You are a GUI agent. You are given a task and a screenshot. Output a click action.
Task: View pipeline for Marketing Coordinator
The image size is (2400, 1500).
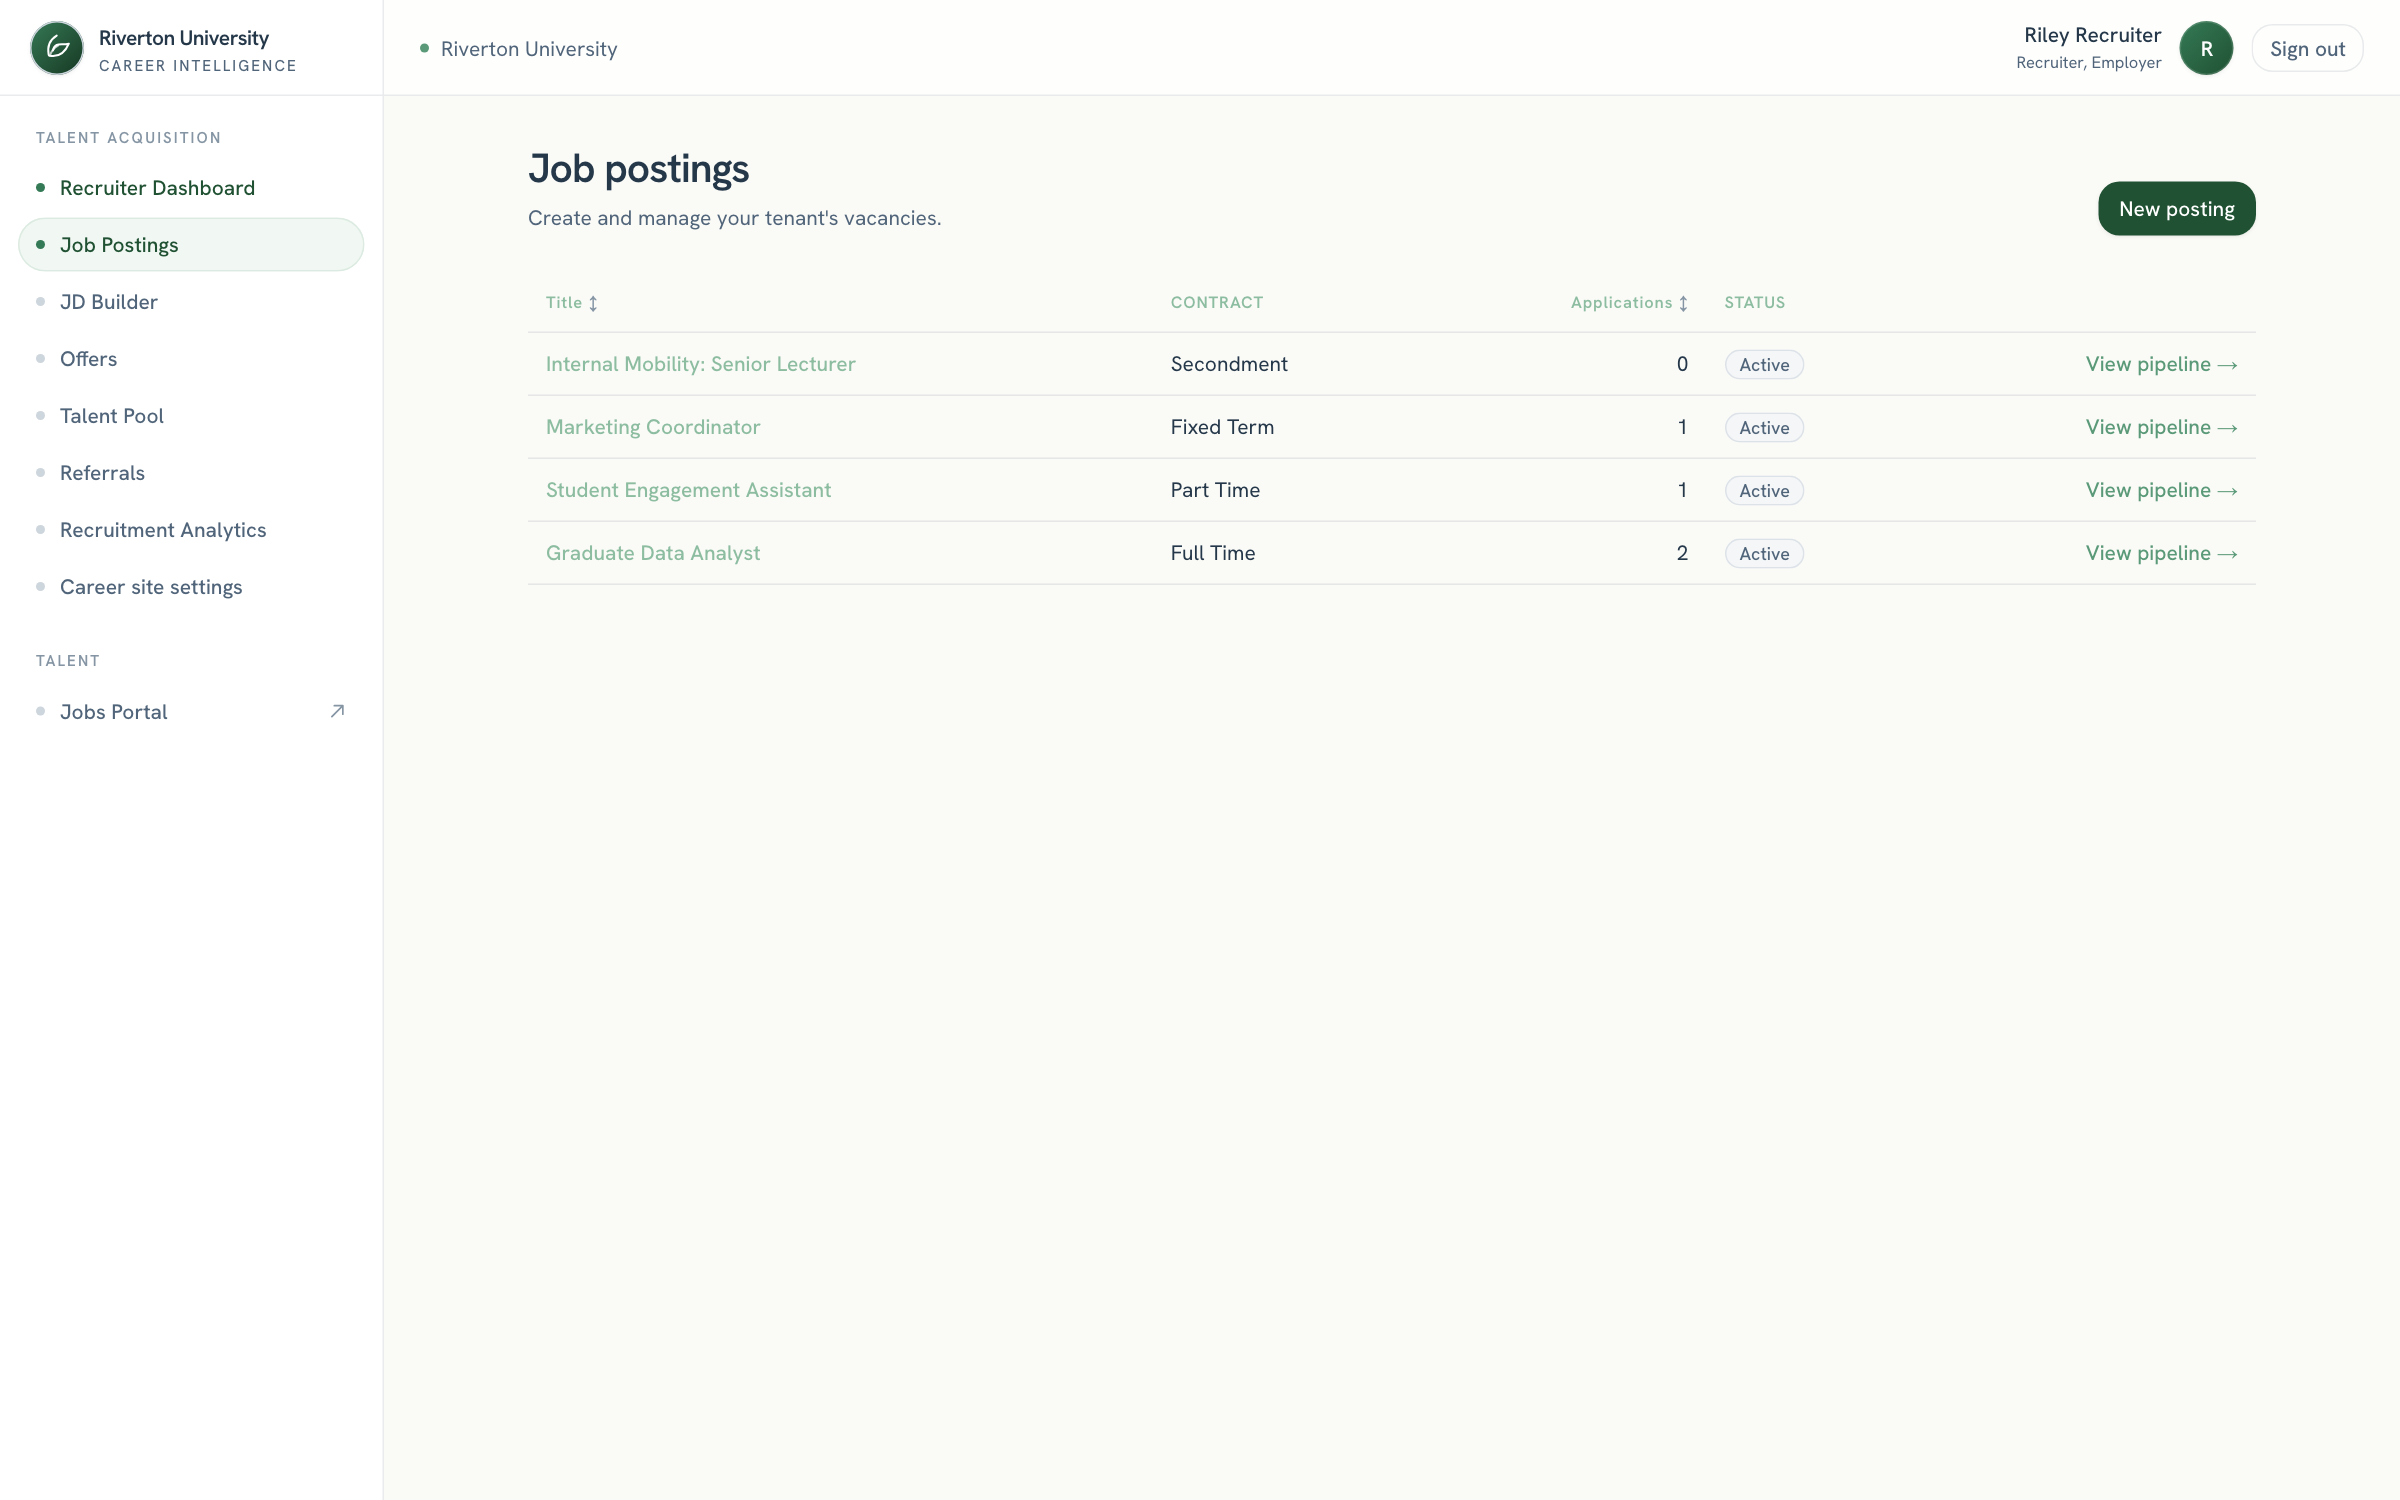point(2161,427)
